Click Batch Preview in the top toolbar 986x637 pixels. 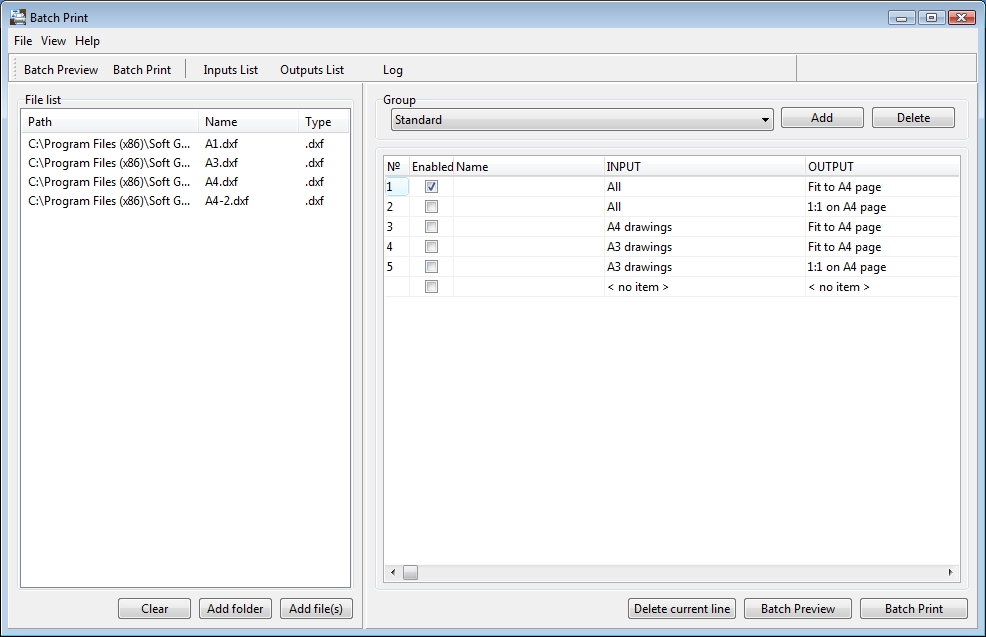tap(61, 69)
